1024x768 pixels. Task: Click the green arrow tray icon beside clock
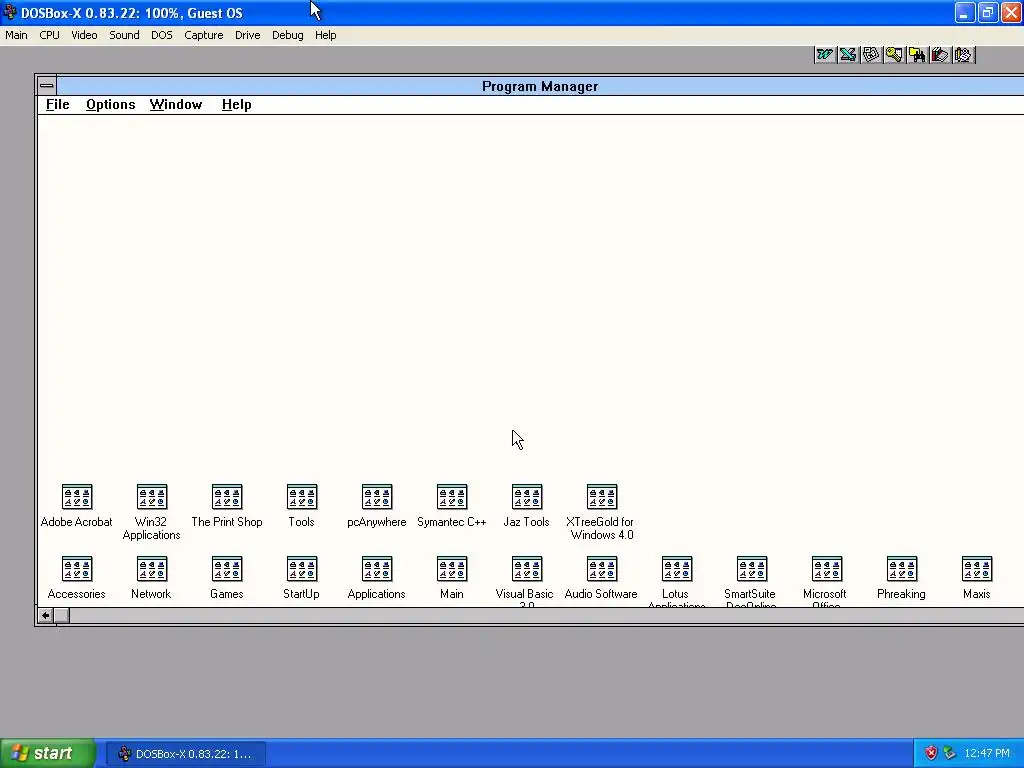pos(950,754)
